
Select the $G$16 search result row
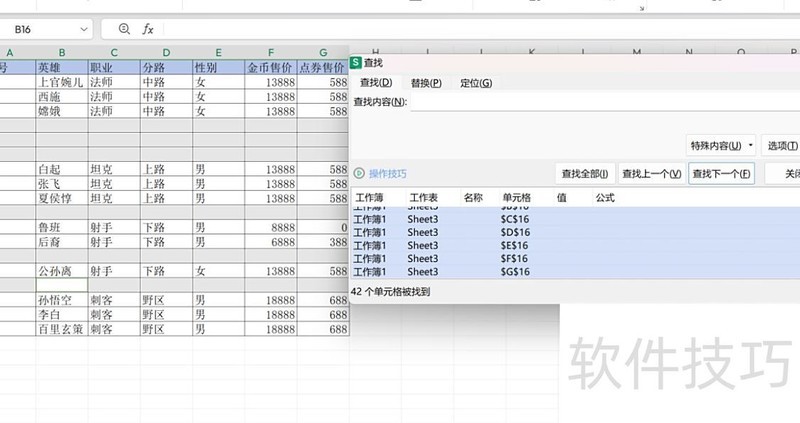(515, 272)
